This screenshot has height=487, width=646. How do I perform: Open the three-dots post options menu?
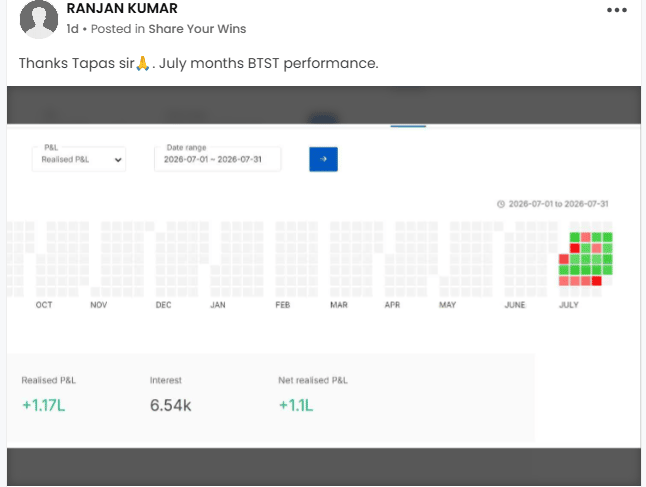tap(617, 10)
